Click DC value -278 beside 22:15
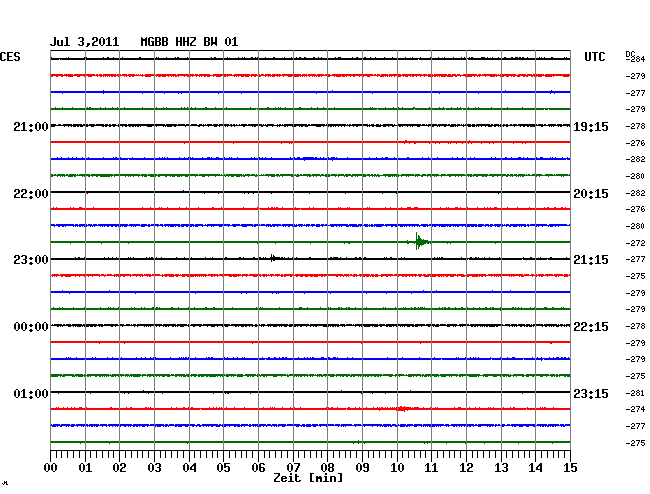The width and height of the screenshot is (650, 494). click(635, 326)
